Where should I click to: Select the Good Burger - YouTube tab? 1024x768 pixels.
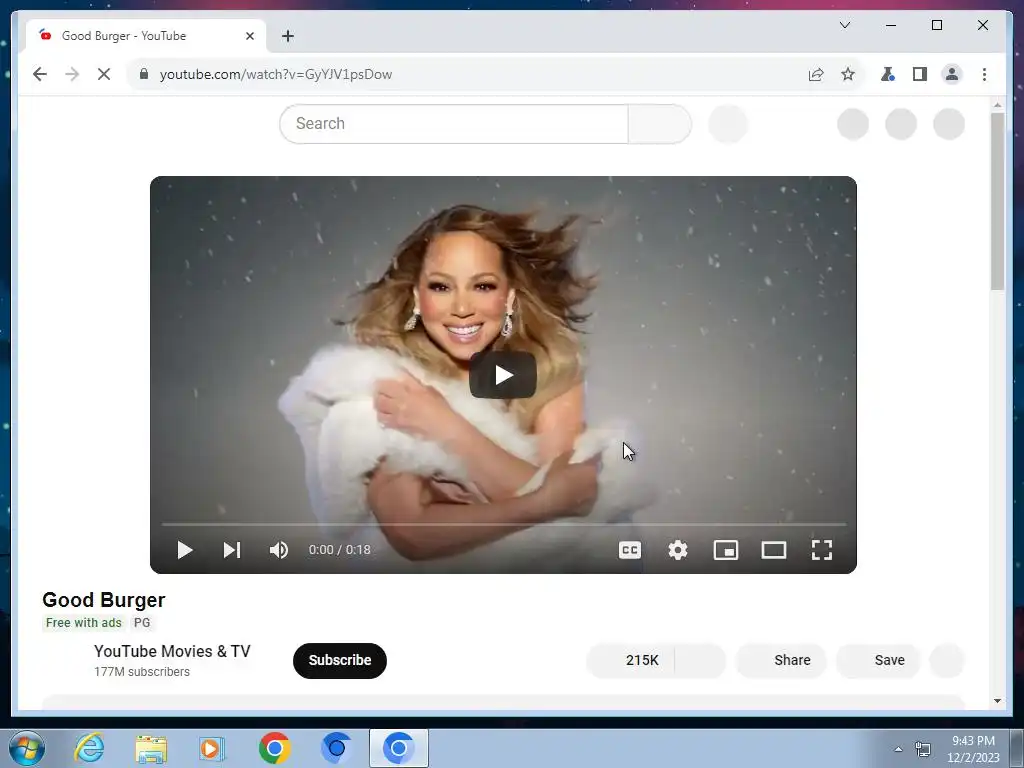pyautogui.click(x=146, y=36)
